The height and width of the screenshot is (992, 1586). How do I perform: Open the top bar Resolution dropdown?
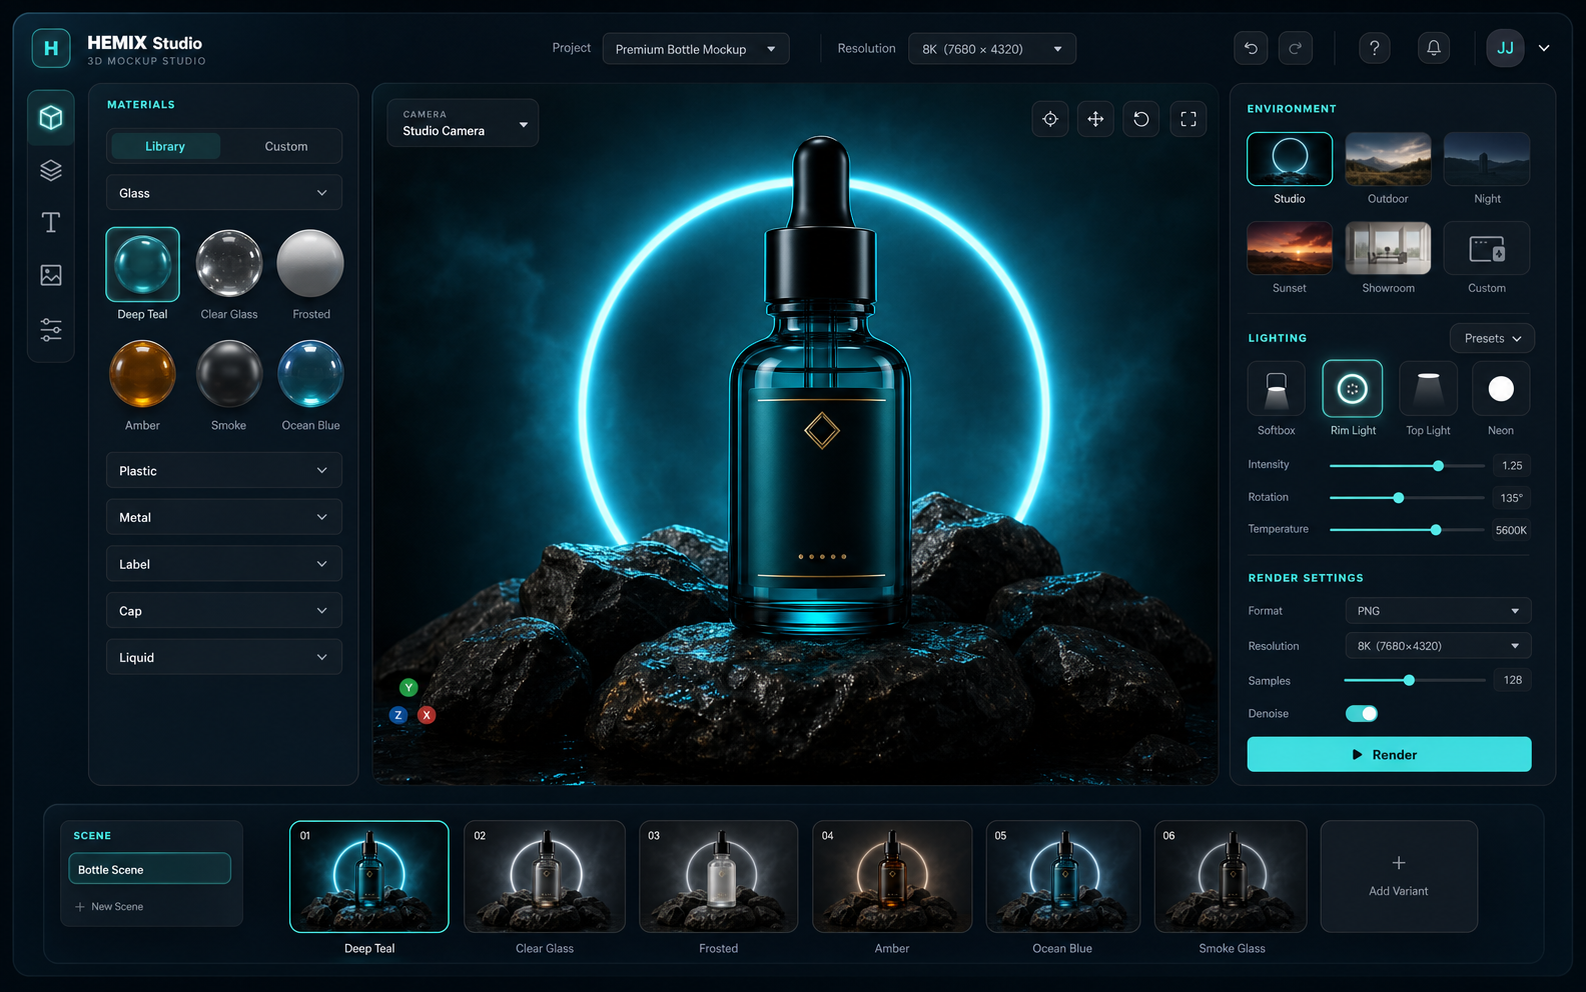[992, 49]
